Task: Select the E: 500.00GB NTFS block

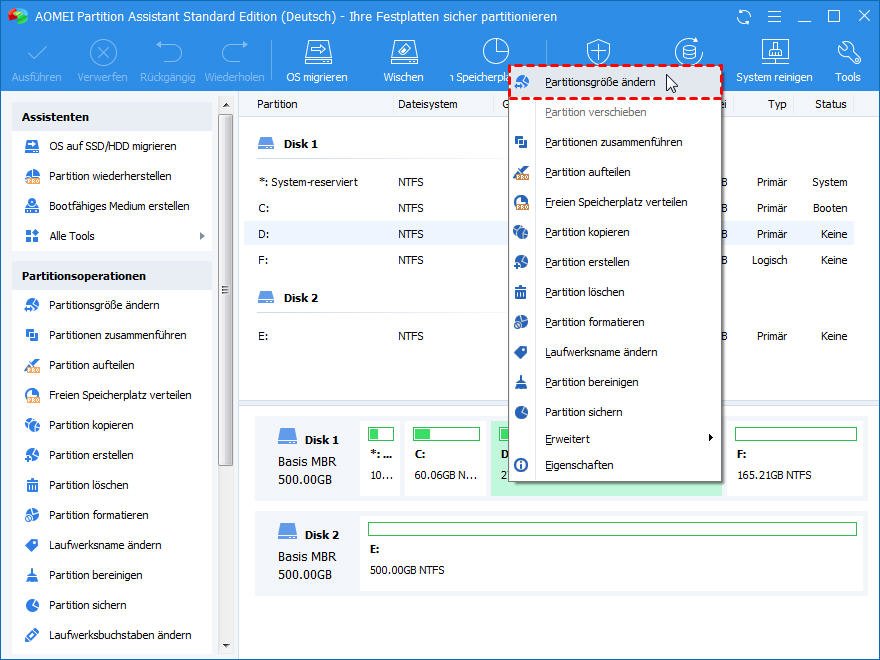Action: 612,553
